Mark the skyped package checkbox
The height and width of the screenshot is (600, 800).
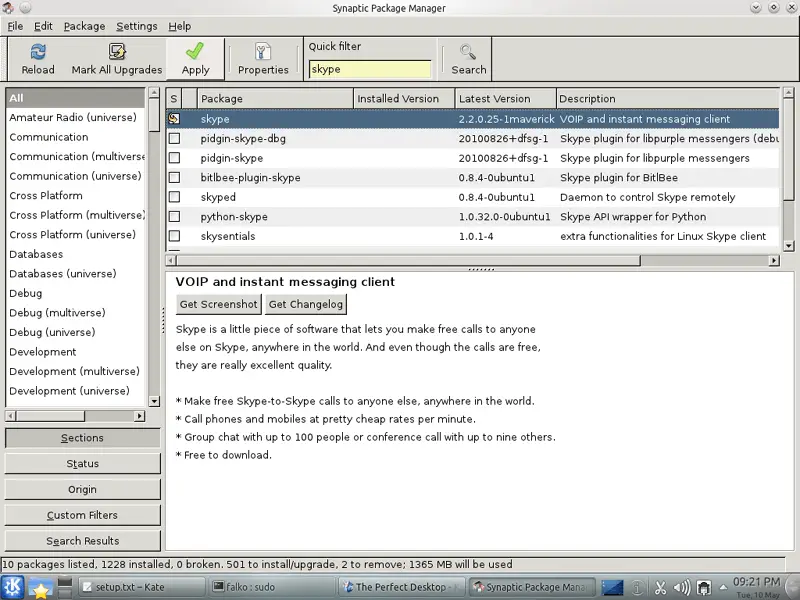pyautogui.click(x=174, y=197)
